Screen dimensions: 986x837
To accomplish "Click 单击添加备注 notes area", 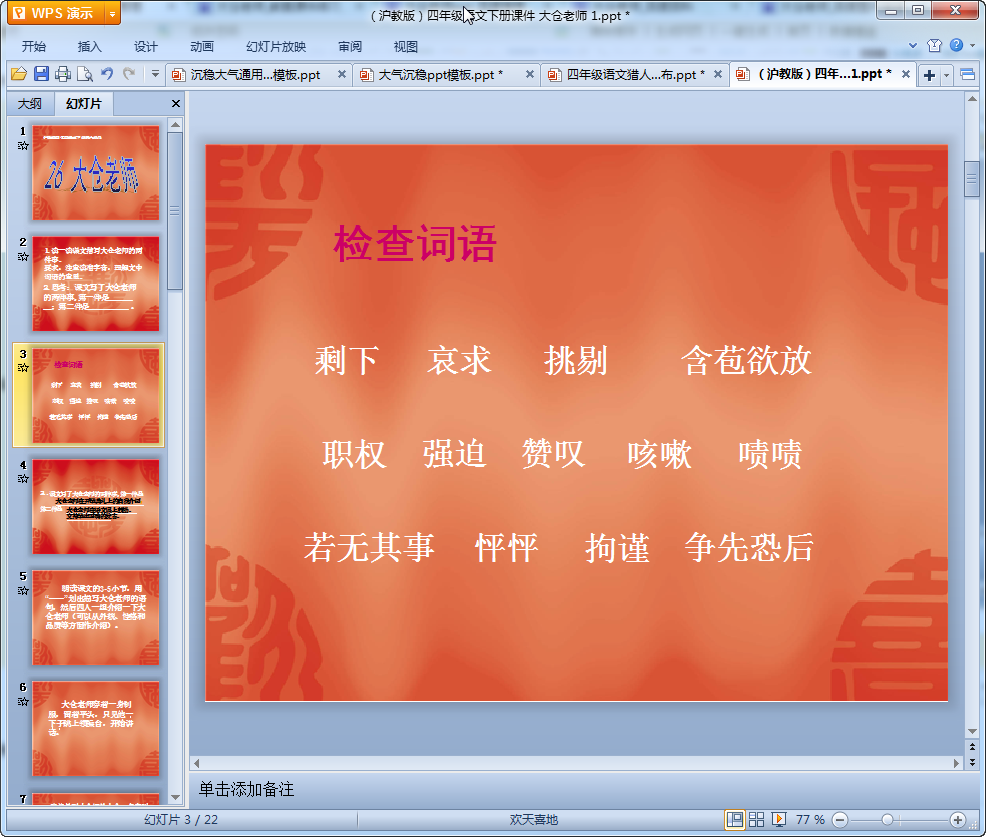I will pyautogui.click(x=246, y=789).
